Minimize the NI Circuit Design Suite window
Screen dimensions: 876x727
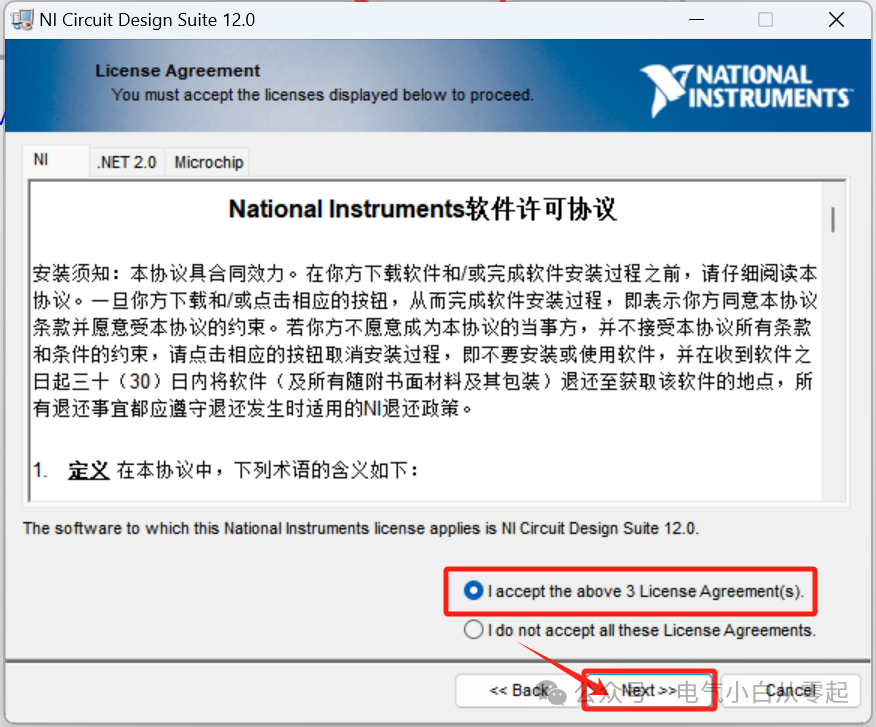click(696, 20)
